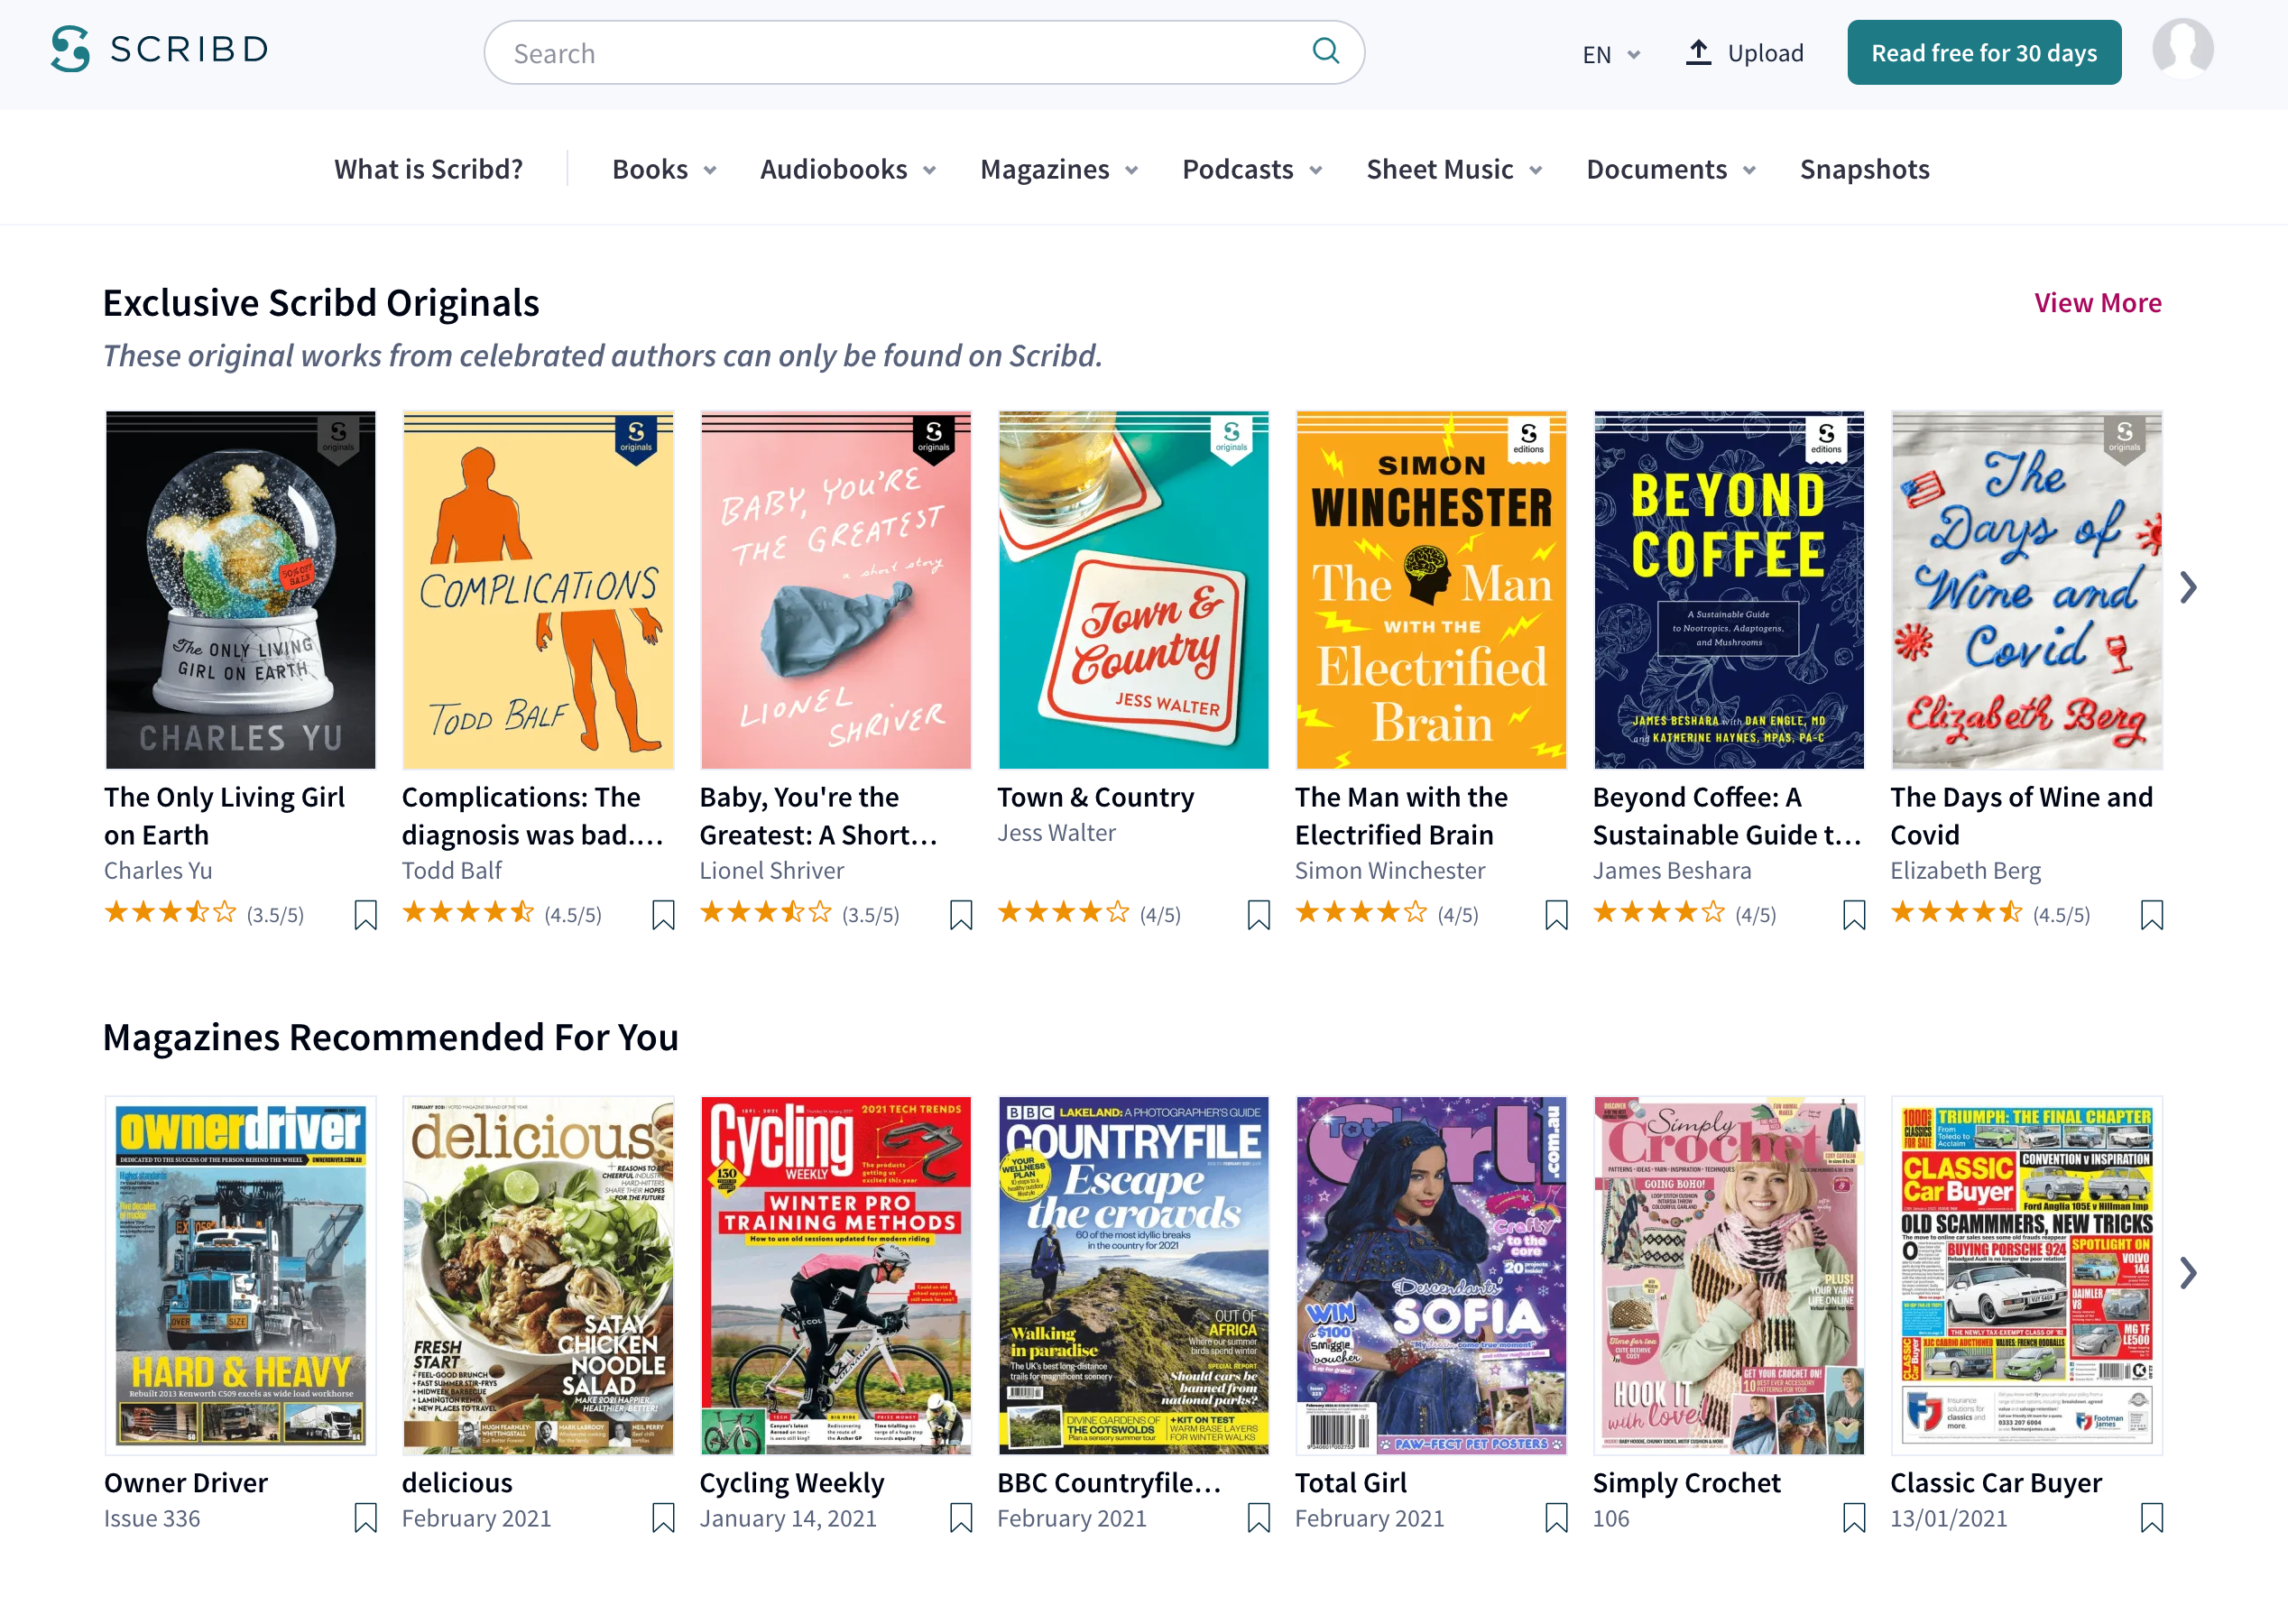Click star rating for Beyond Coffee

tap(1659, 913)
